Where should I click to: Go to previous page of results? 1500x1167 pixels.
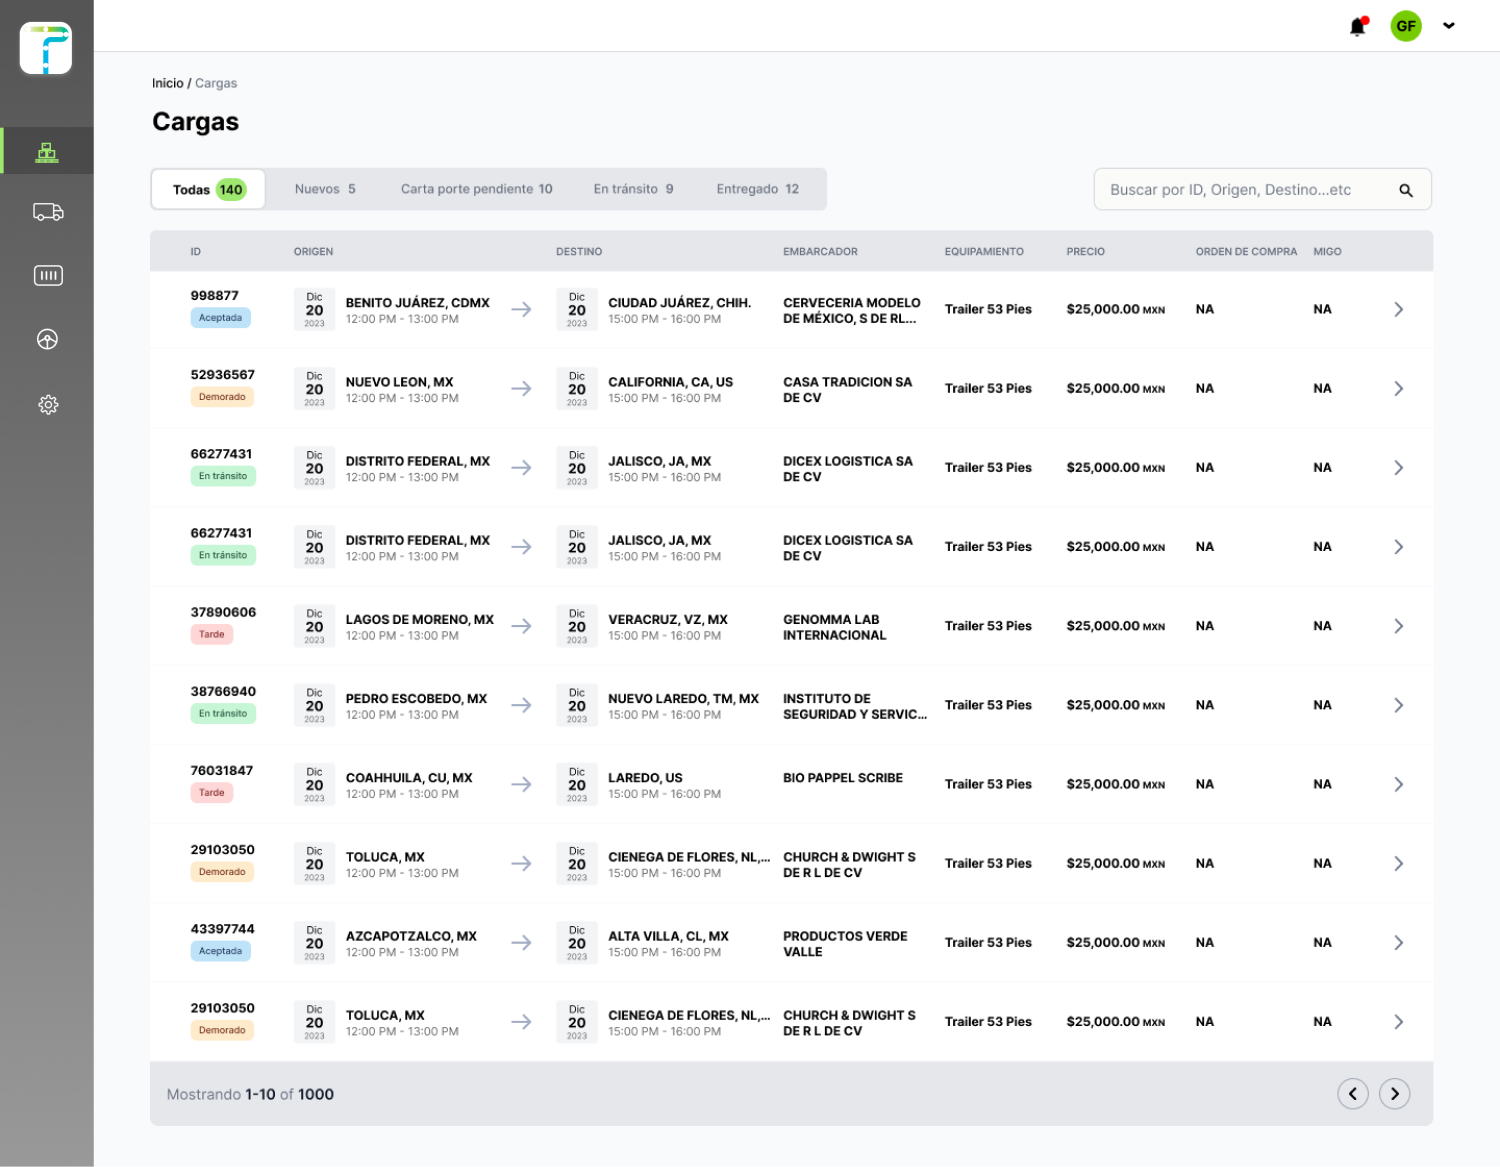point(1352,1094)
